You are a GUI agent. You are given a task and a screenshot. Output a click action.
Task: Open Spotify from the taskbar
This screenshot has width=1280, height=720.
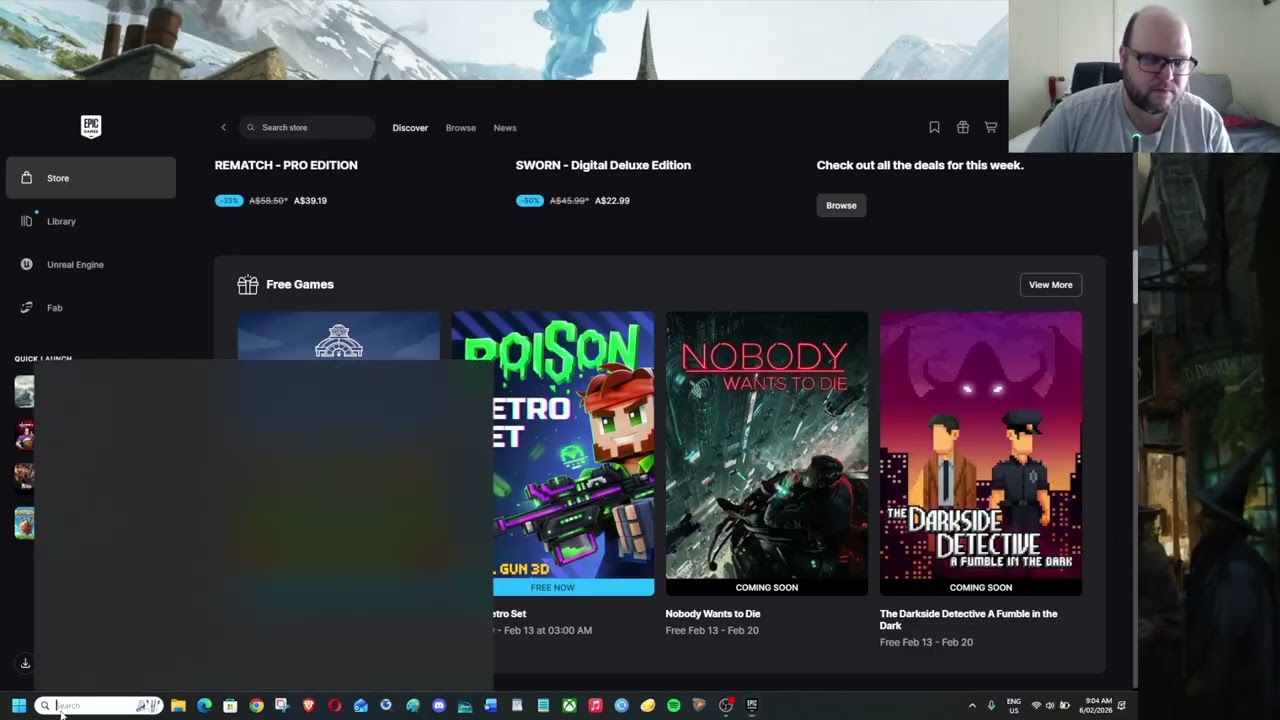(673, 706)
